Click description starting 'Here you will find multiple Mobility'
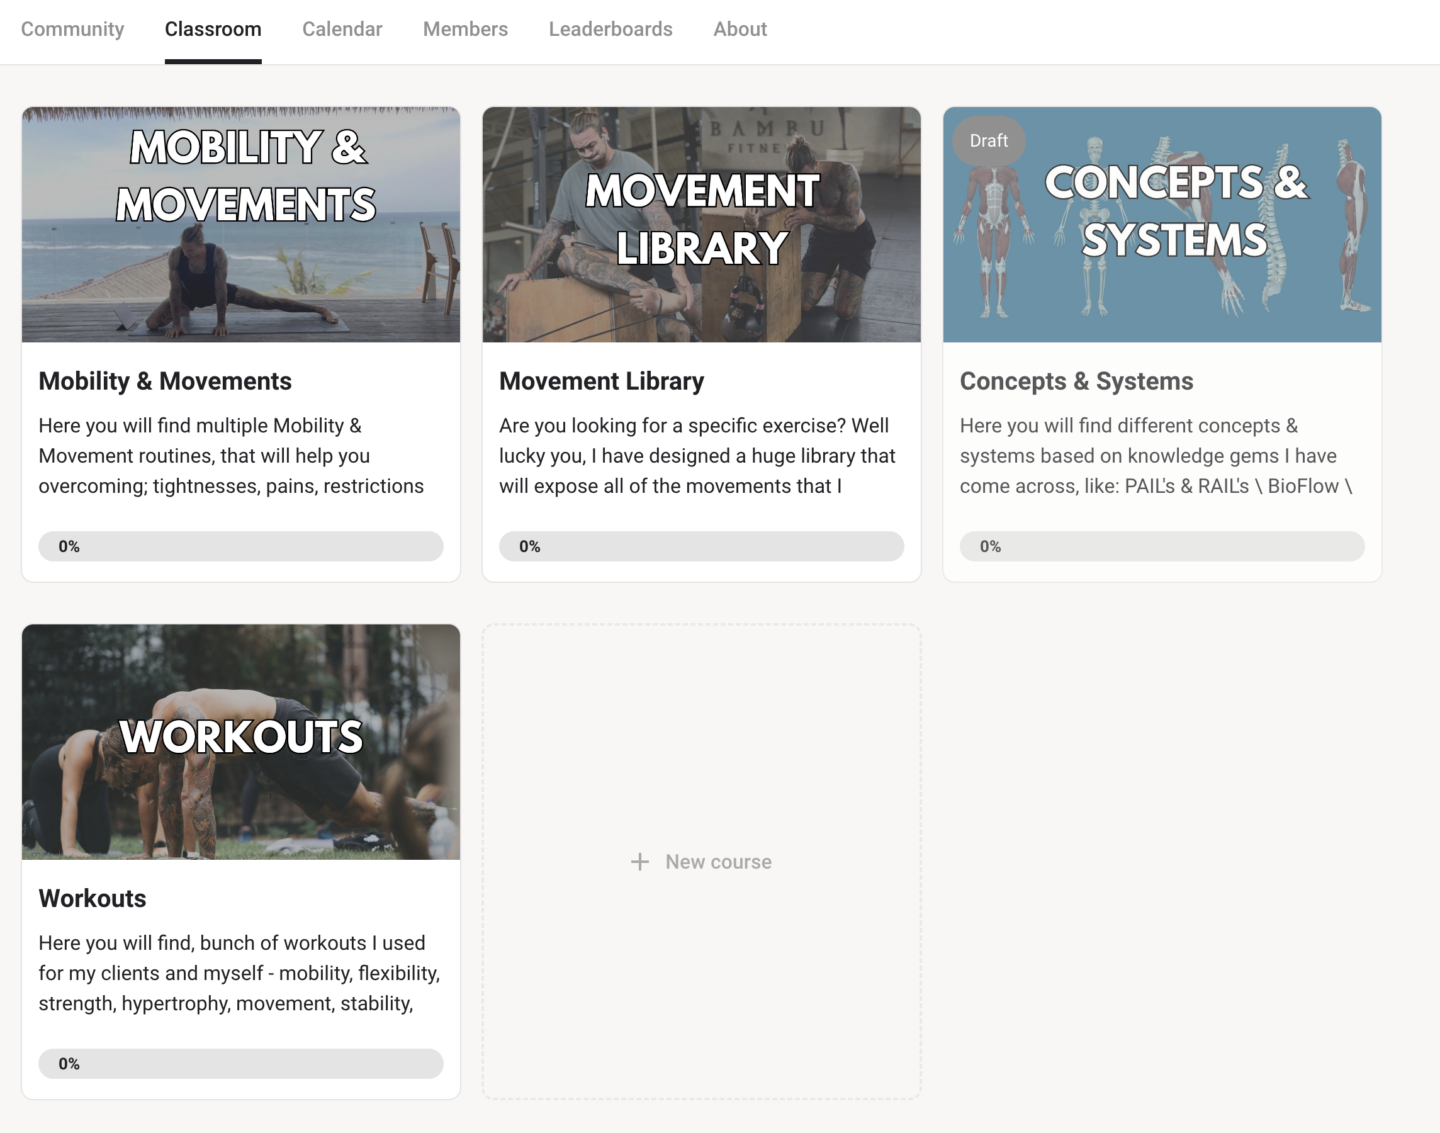Screen dimensions: 1440x1133 231,456
